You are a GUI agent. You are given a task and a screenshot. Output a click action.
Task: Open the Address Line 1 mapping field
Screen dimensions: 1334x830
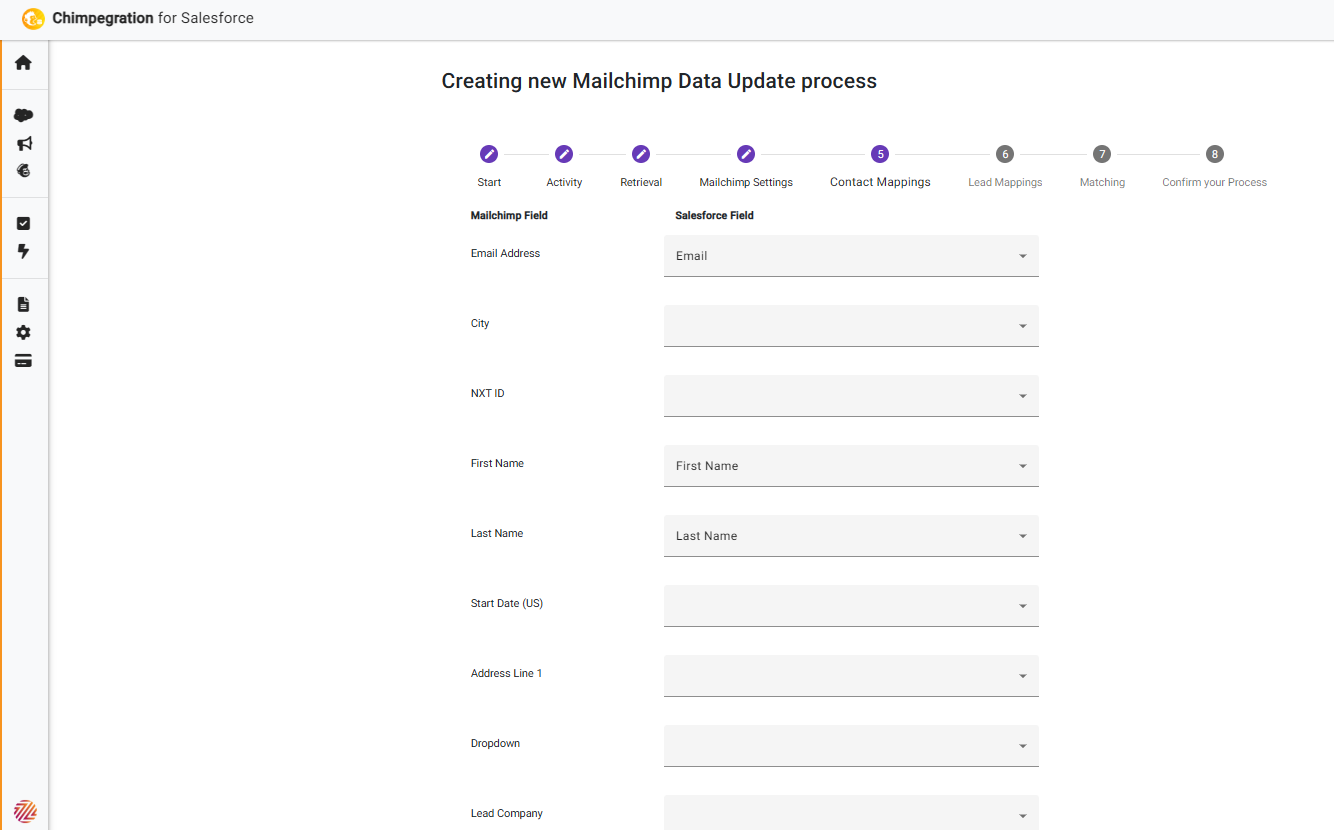pyautogui.click(x=850, y=676)
